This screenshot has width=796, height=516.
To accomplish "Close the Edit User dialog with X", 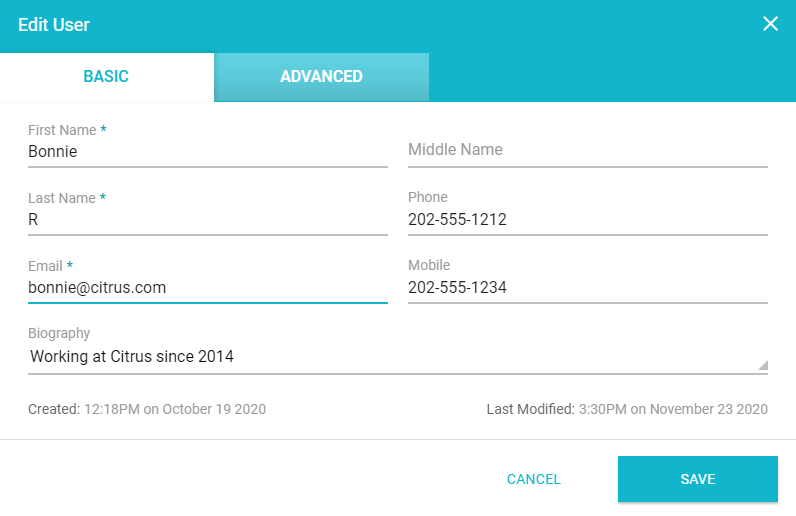I will tap(770, 24).
